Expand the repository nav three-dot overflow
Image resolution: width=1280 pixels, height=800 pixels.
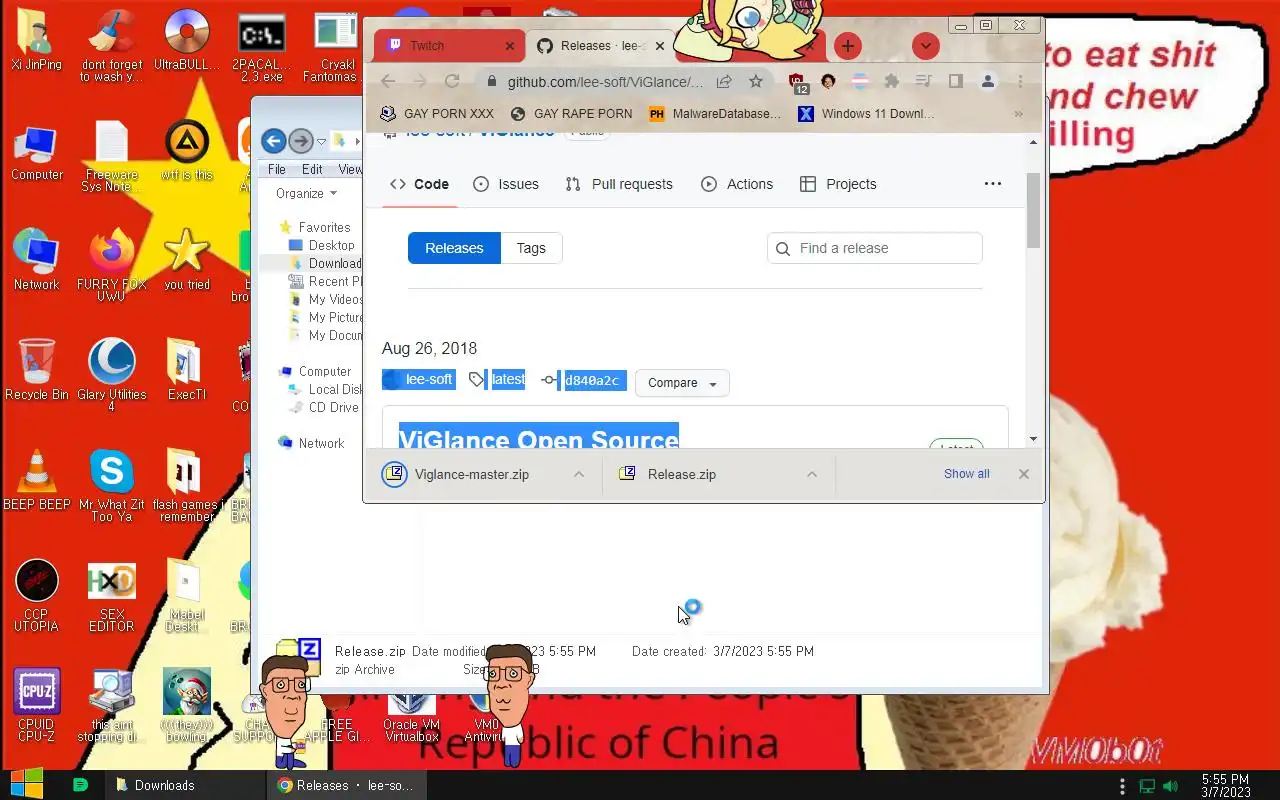coord(992,184)
